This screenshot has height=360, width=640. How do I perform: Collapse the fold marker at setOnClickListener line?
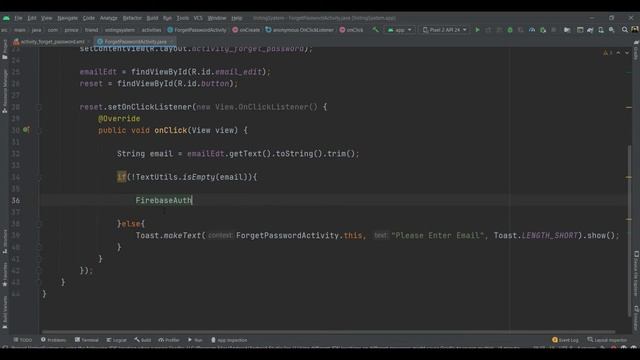tap(40, 107)
